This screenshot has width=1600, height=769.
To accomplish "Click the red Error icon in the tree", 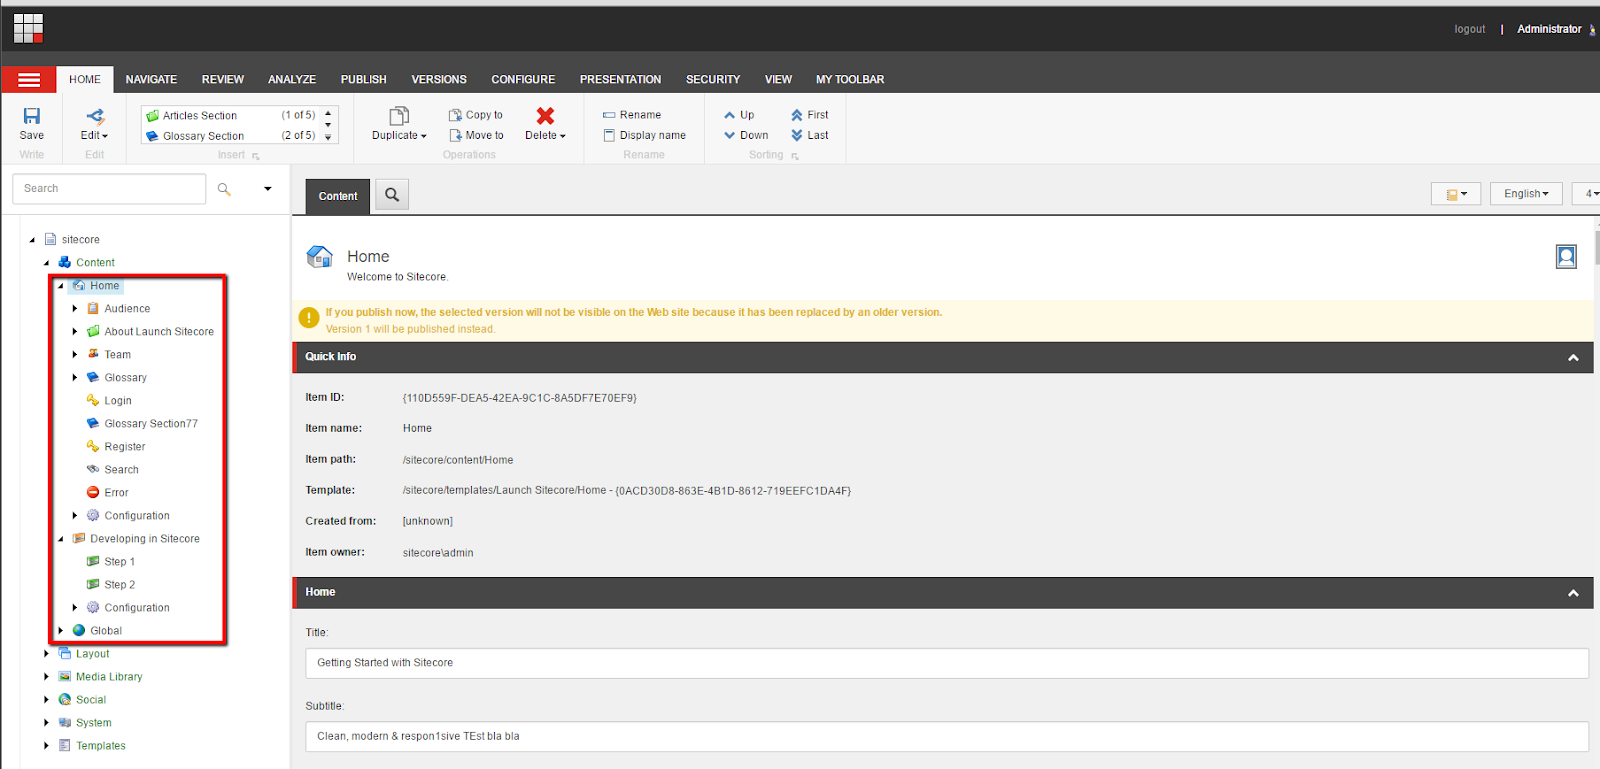I will tap(93, 492).
